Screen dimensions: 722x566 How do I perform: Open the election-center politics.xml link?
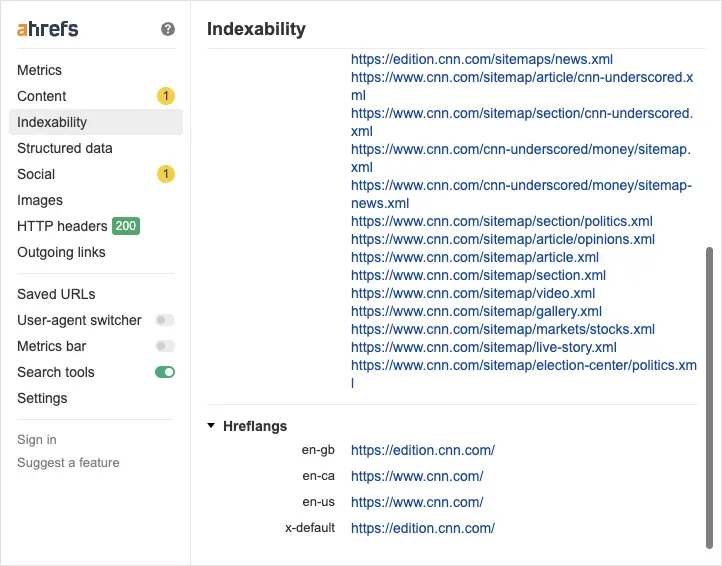(524, 374)
